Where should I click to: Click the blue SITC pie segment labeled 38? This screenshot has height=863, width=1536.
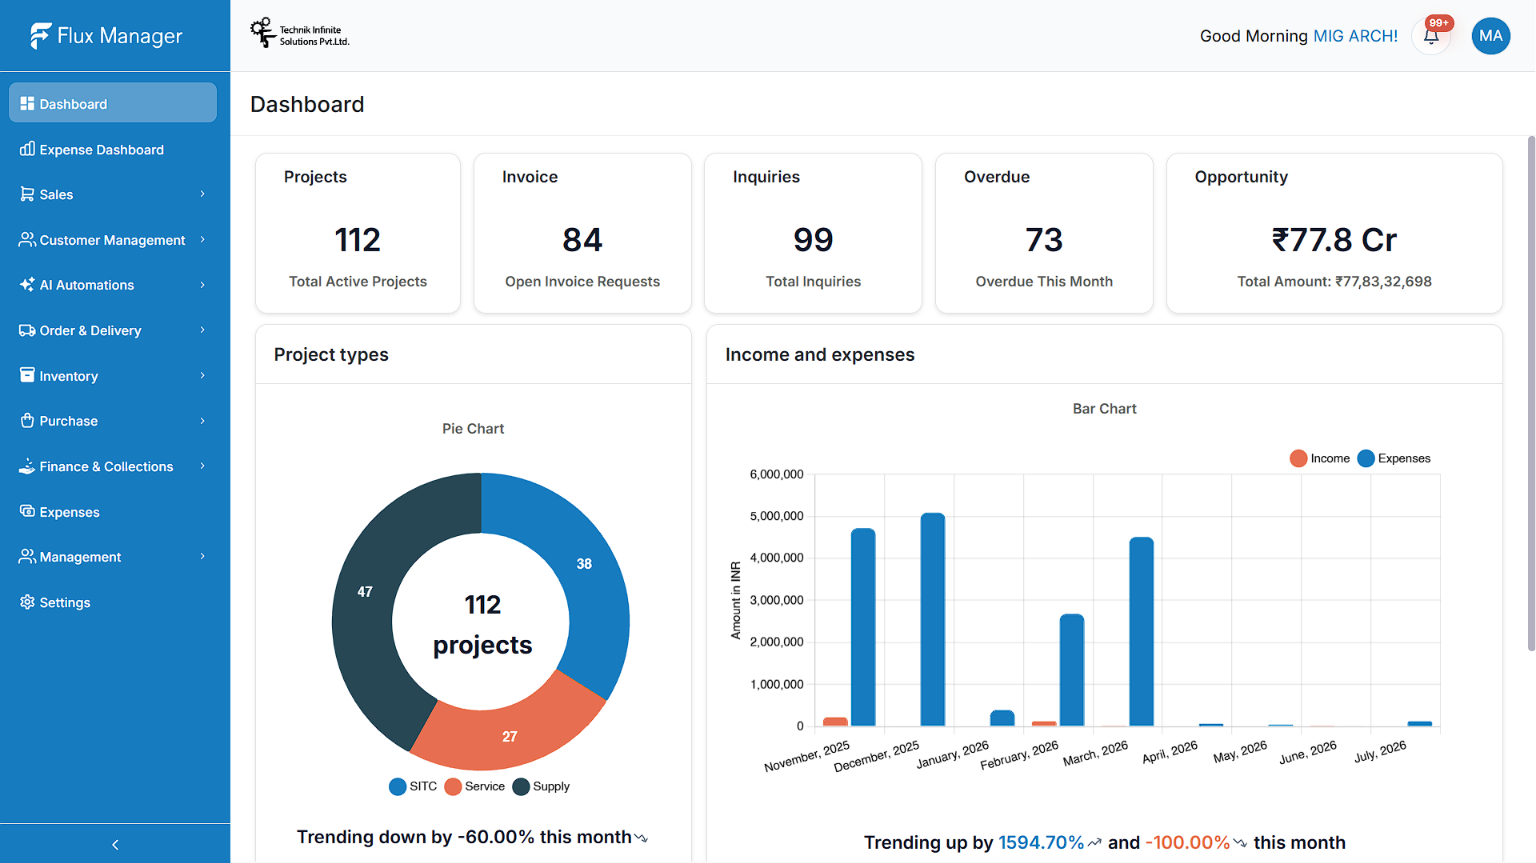586,563
